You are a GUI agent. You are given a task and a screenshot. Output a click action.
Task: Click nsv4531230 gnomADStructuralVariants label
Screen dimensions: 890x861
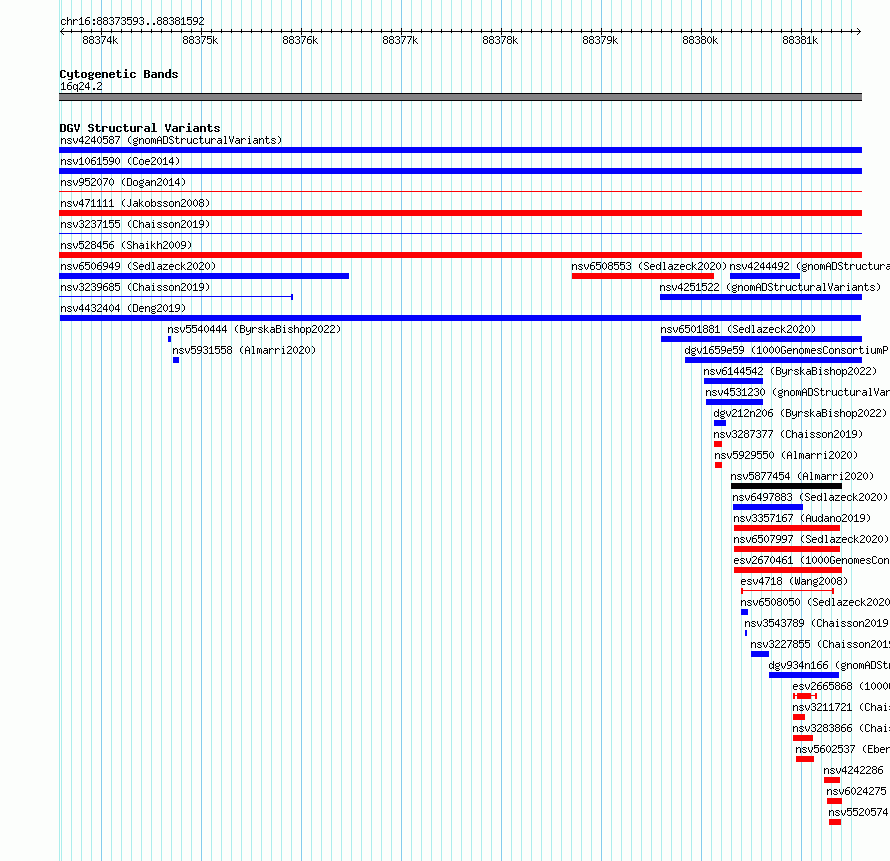tap(797, 392)
